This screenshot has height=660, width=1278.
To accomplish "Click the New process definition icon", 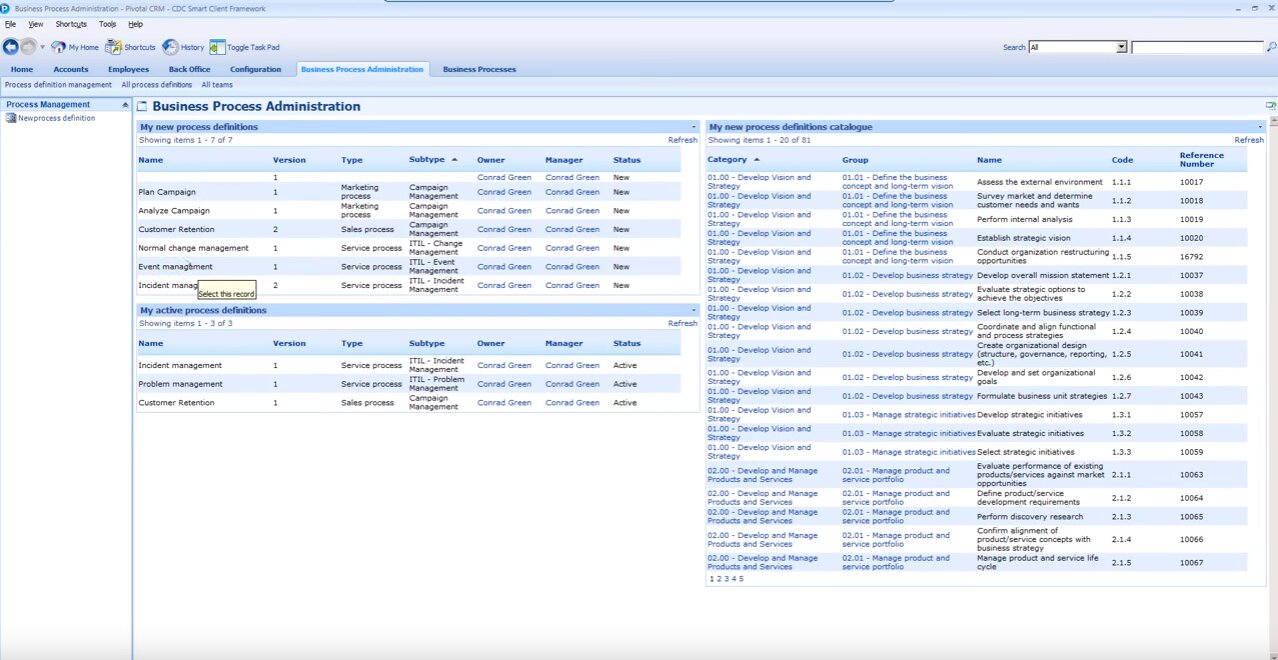I will [11, 118].
